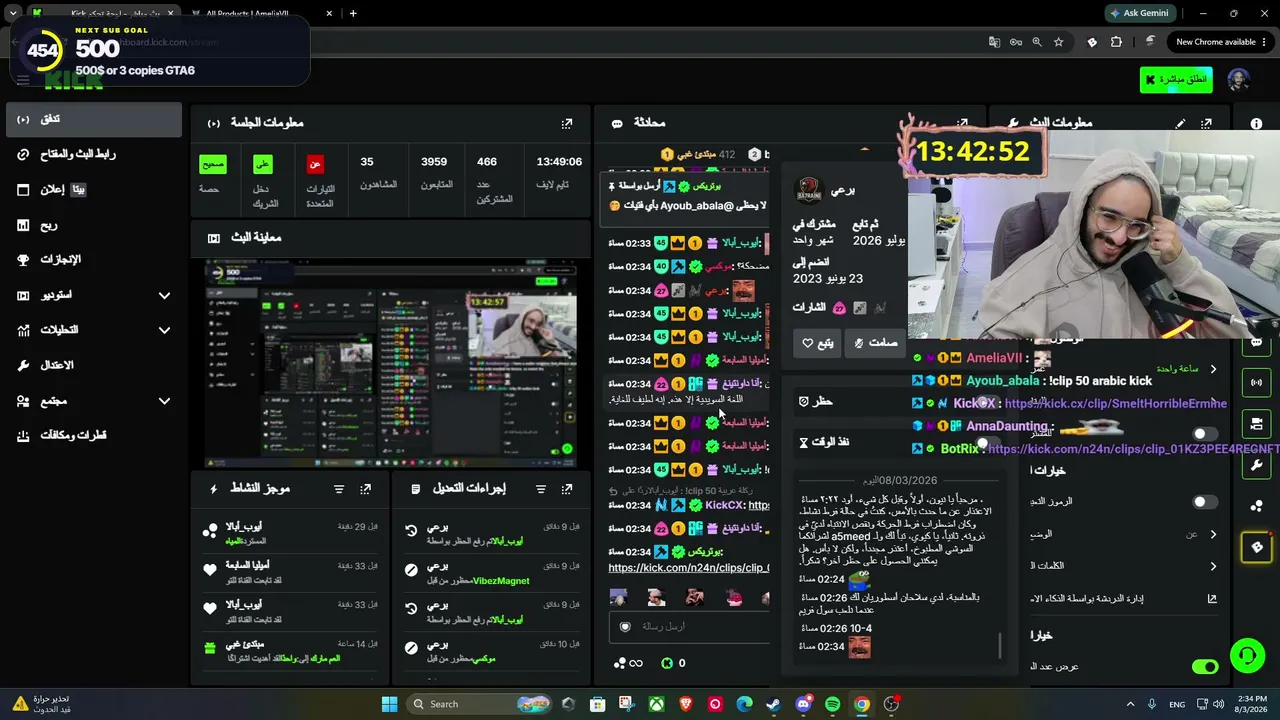Toggle the switch just above the خيارات heading
Screen dimensions: 1280x720
1205,434
